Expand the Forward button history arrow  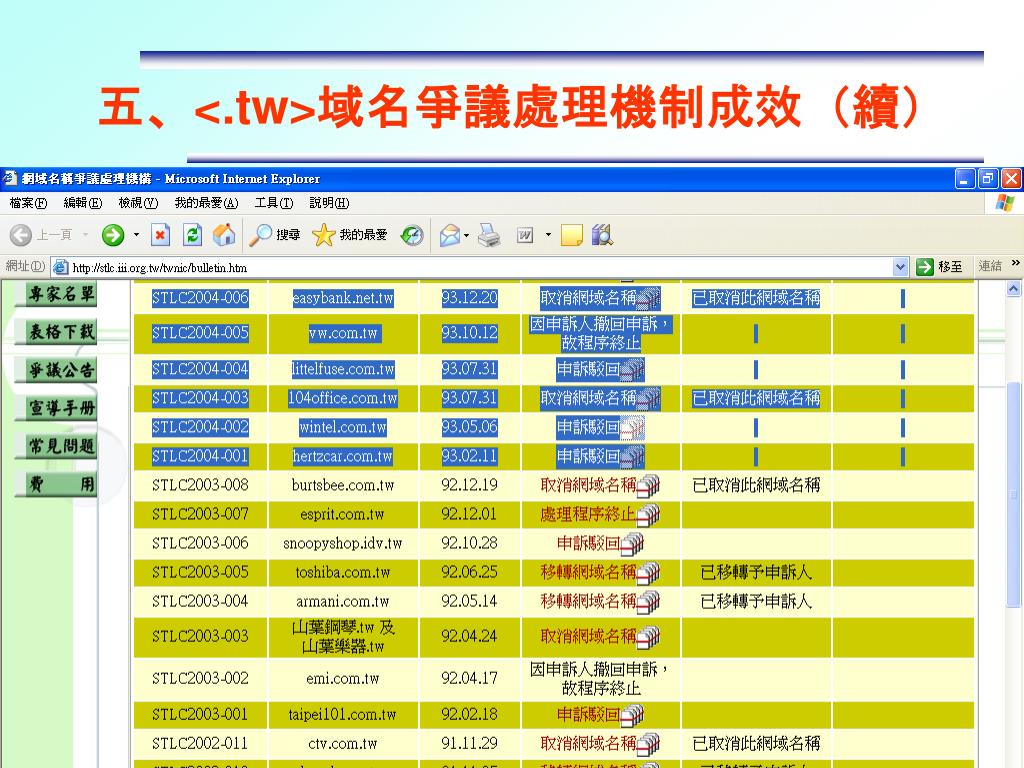pos(136,234)
